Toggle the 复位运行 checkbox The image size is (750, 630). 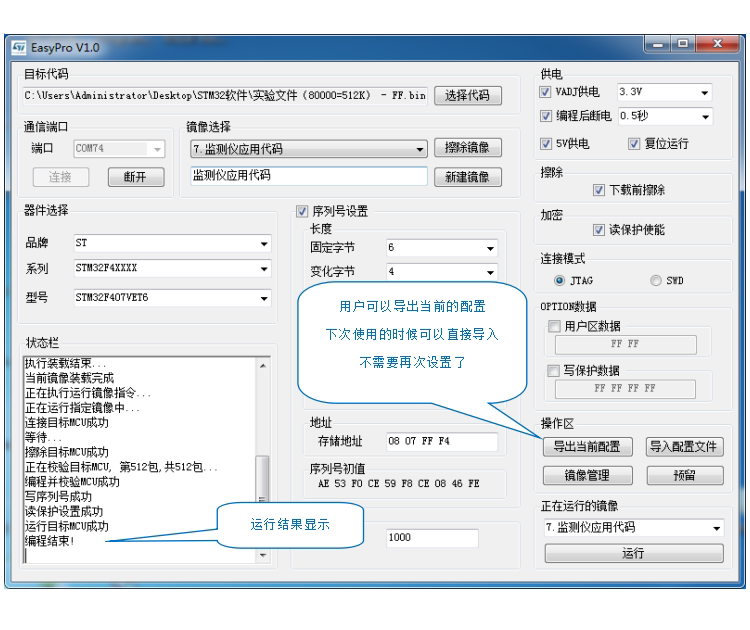coord(634,144)
